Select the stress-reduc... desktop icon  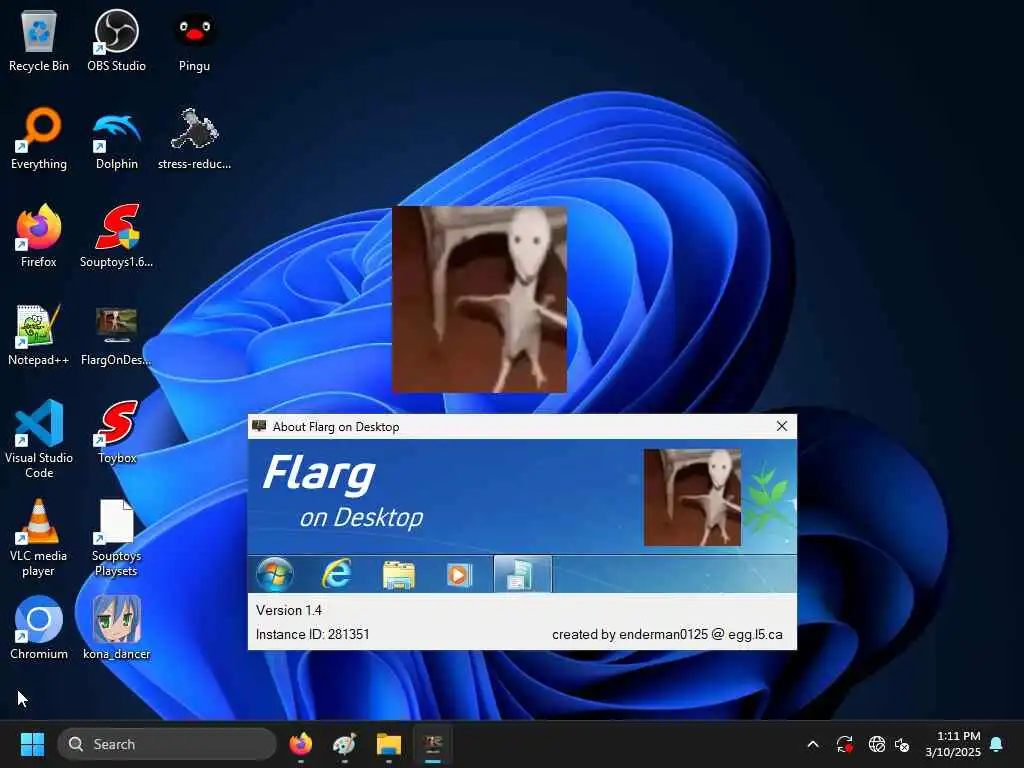tap(195, 139)
